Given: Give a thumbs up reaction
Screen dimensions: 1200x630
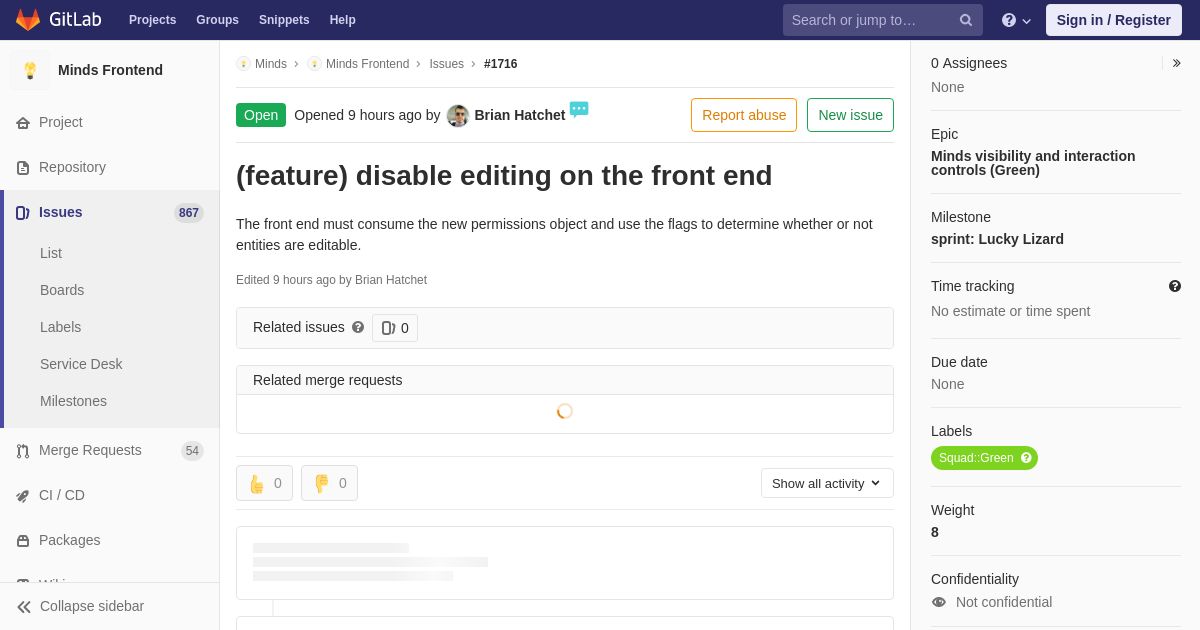Looking at the screenshot, I should coord(264,483).
